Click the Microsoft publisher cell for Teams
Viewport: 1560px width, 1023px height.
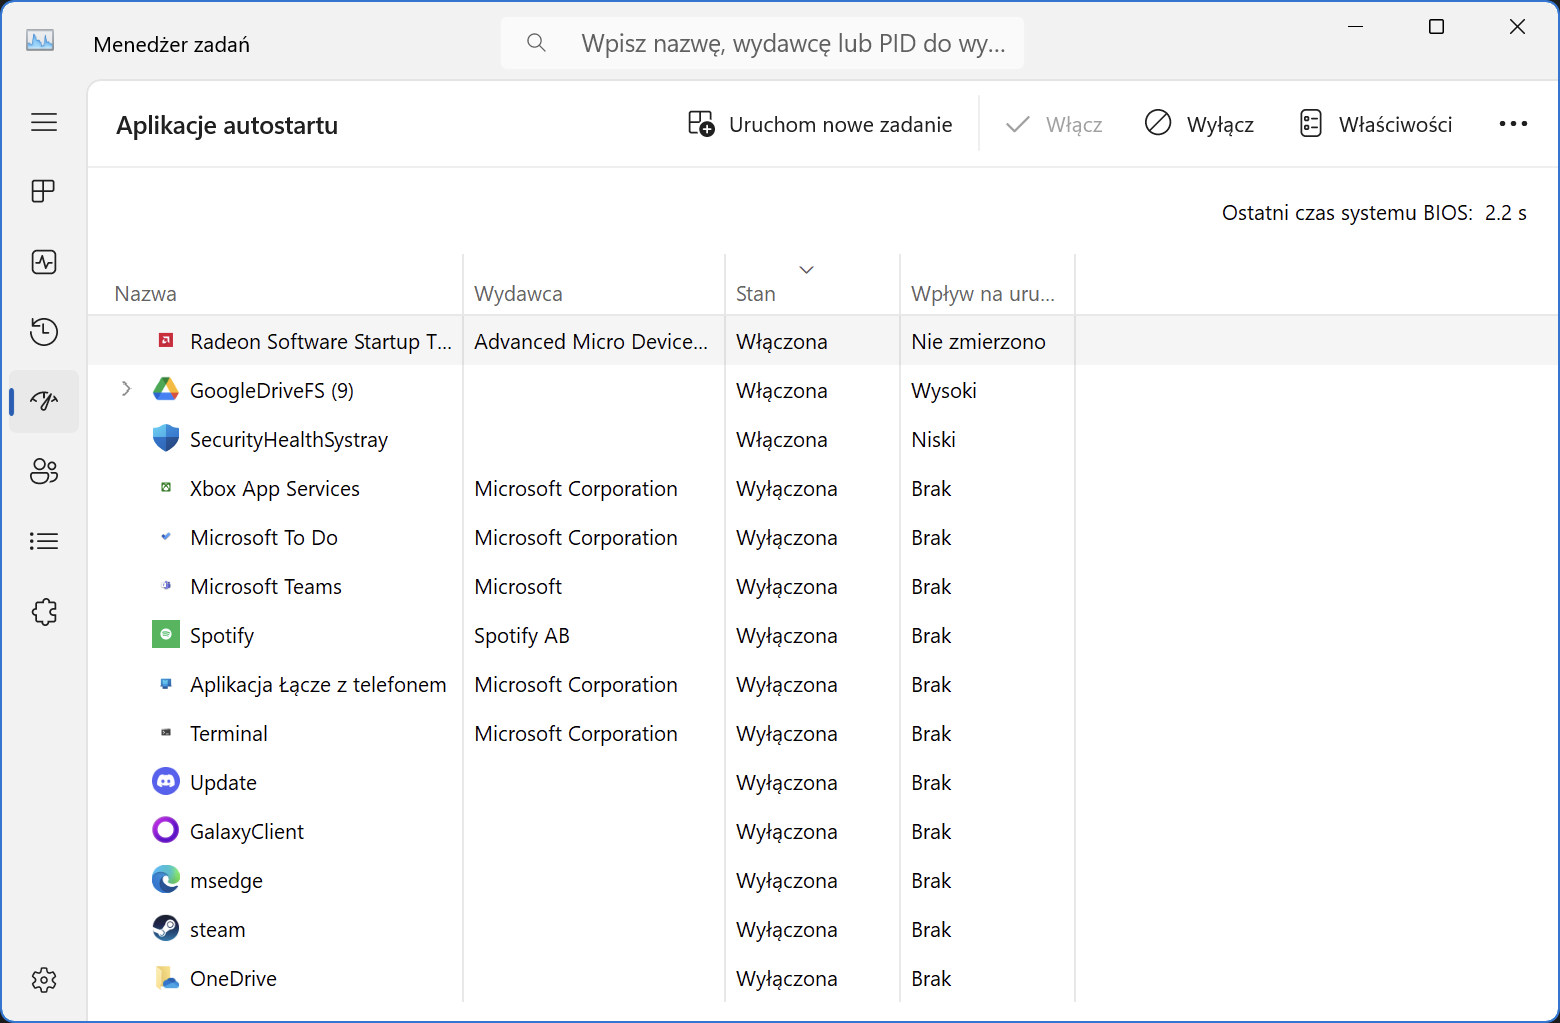click(x=518, y=587)
